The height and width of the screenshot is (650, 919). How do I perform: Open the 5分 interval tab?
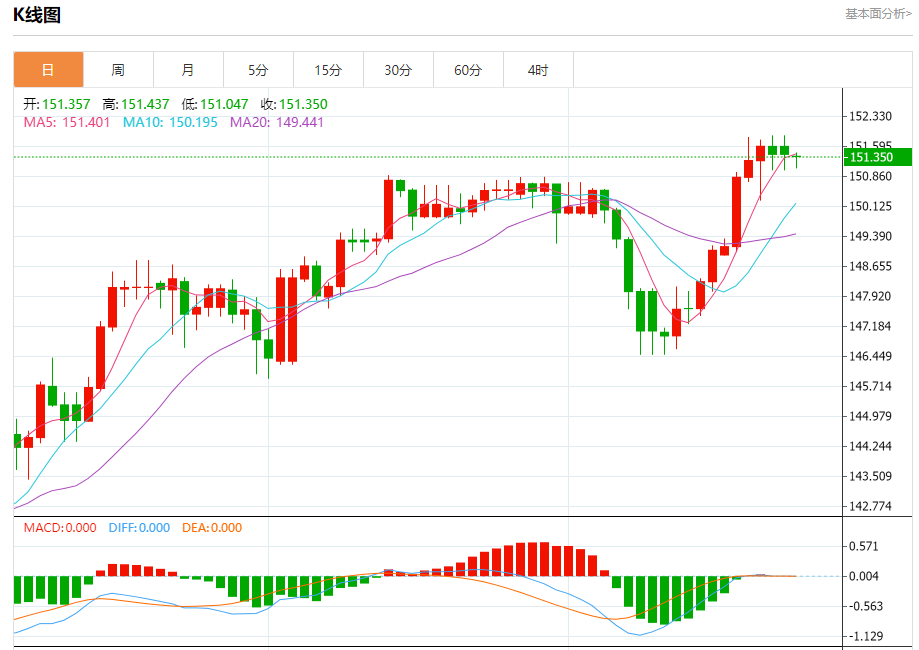coord(258,70)
